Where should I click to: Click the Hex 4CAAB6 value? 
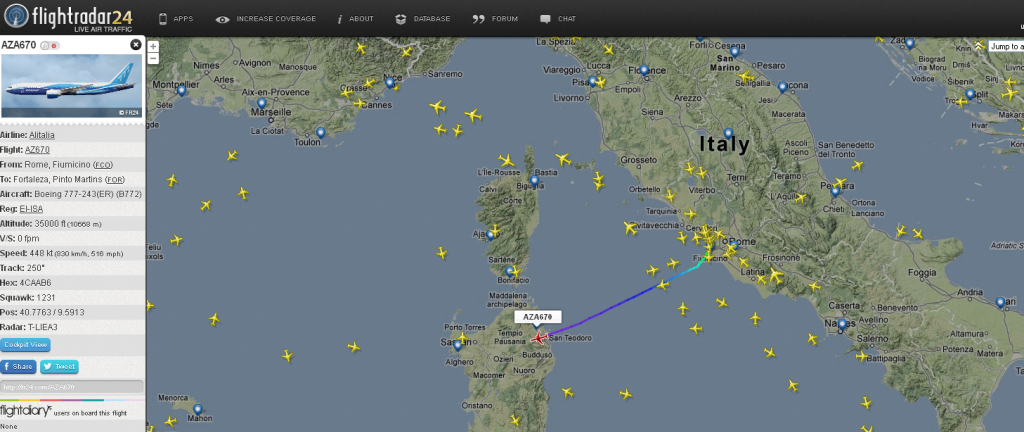(36, 283)
